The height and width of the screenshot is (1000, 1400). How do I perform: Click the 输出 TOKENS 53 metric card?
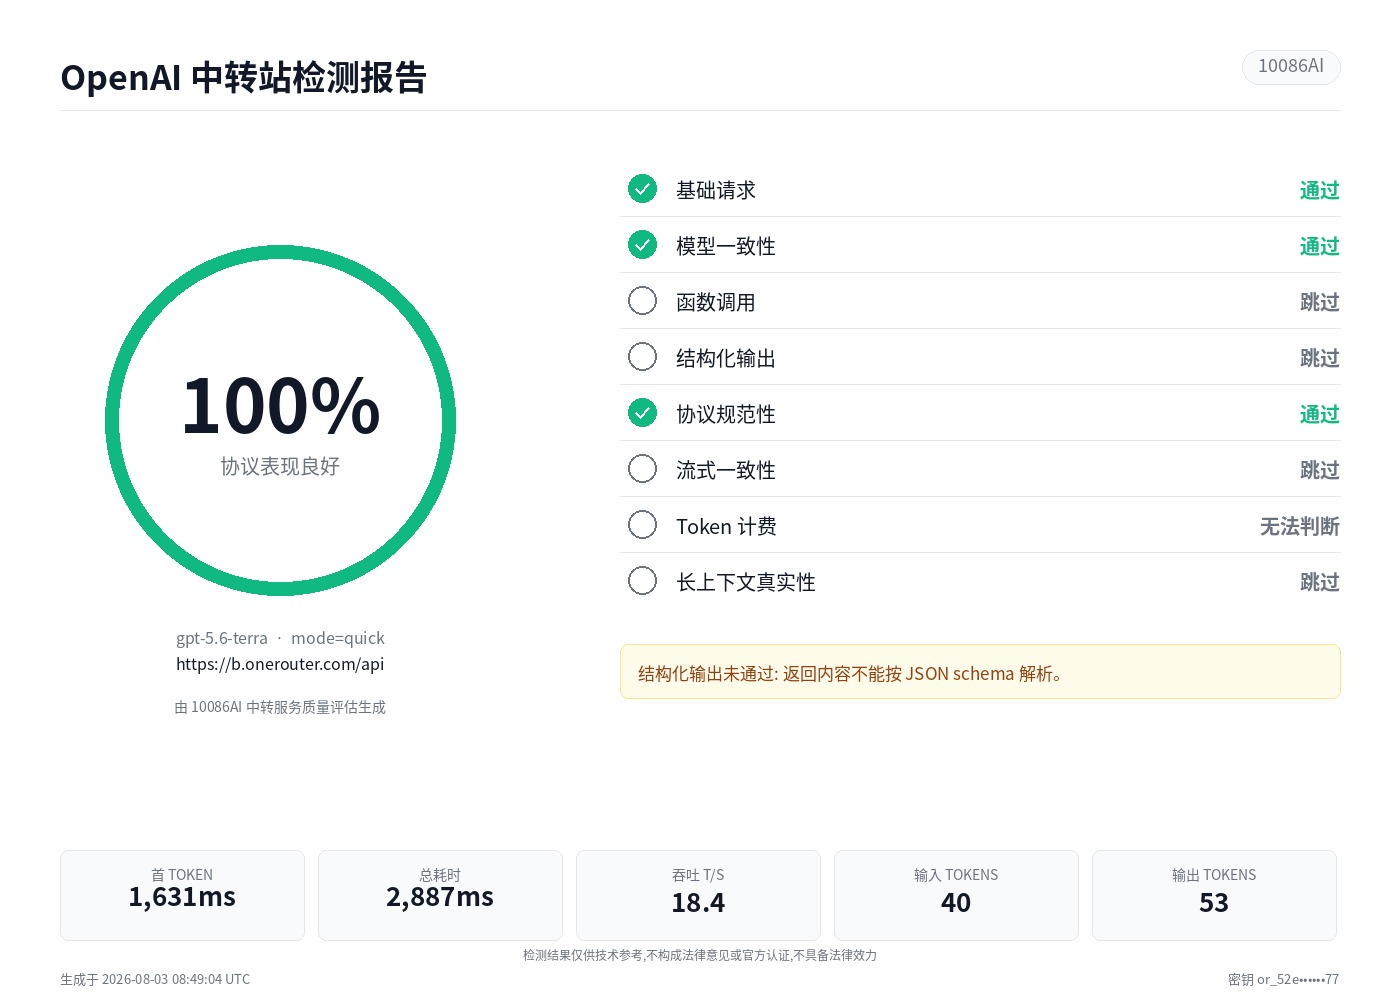1214,895
